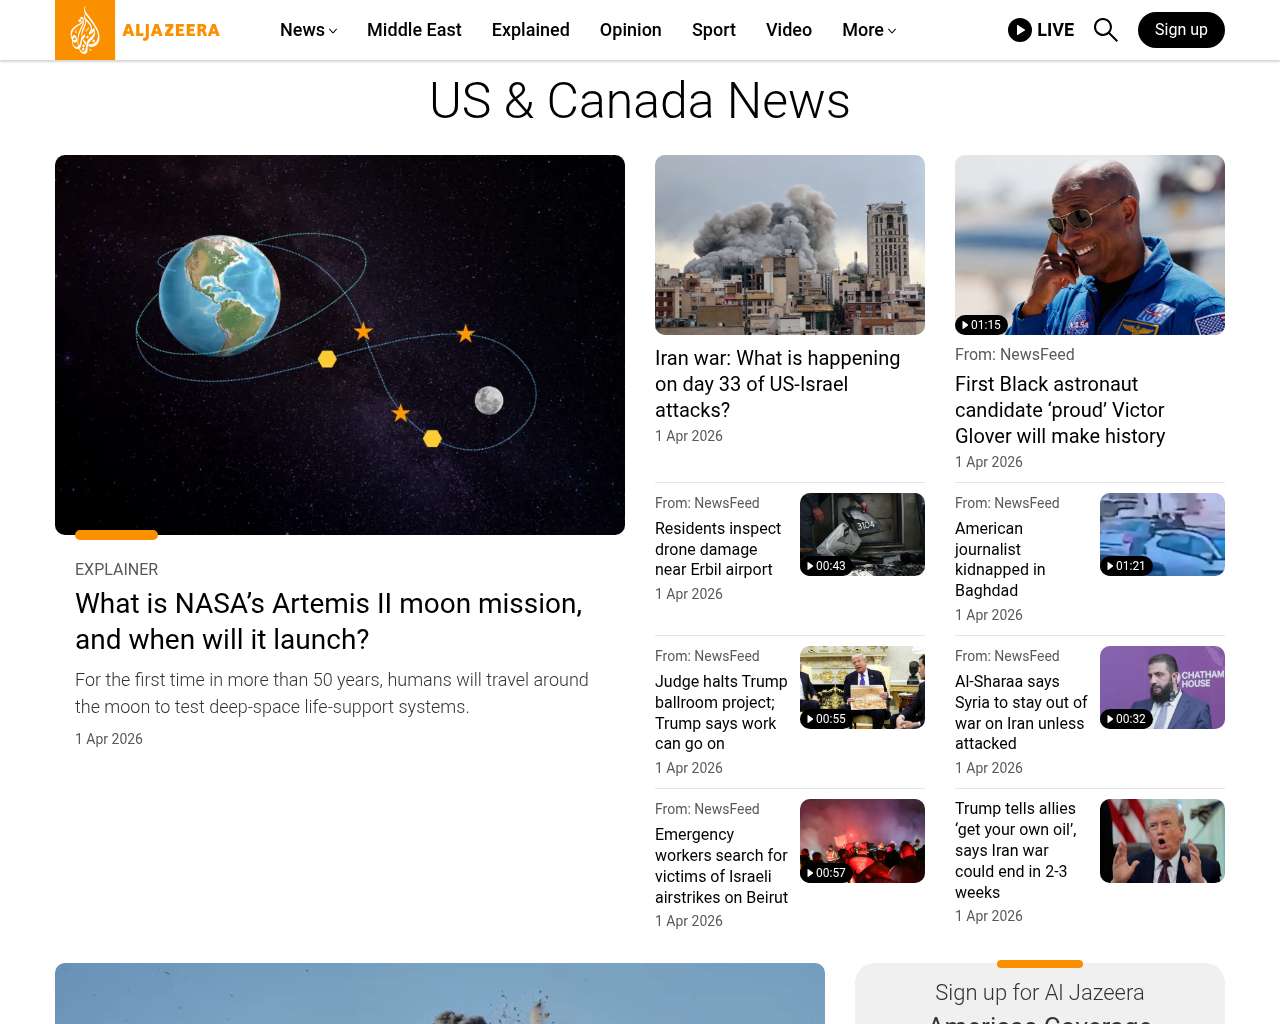Open the search magnifier icon
This screenshot has height=1024, width=1280.
tap(1105, 30)
